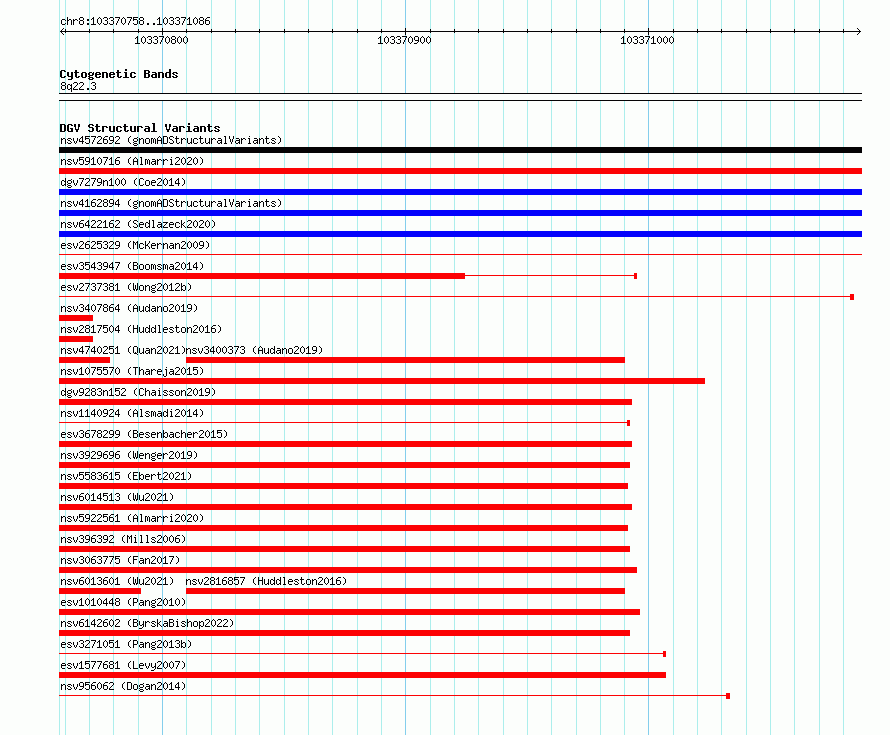Click the red nsv1075570 variant bar
Screen dimensions: 890x735
(x=382, y=381)
